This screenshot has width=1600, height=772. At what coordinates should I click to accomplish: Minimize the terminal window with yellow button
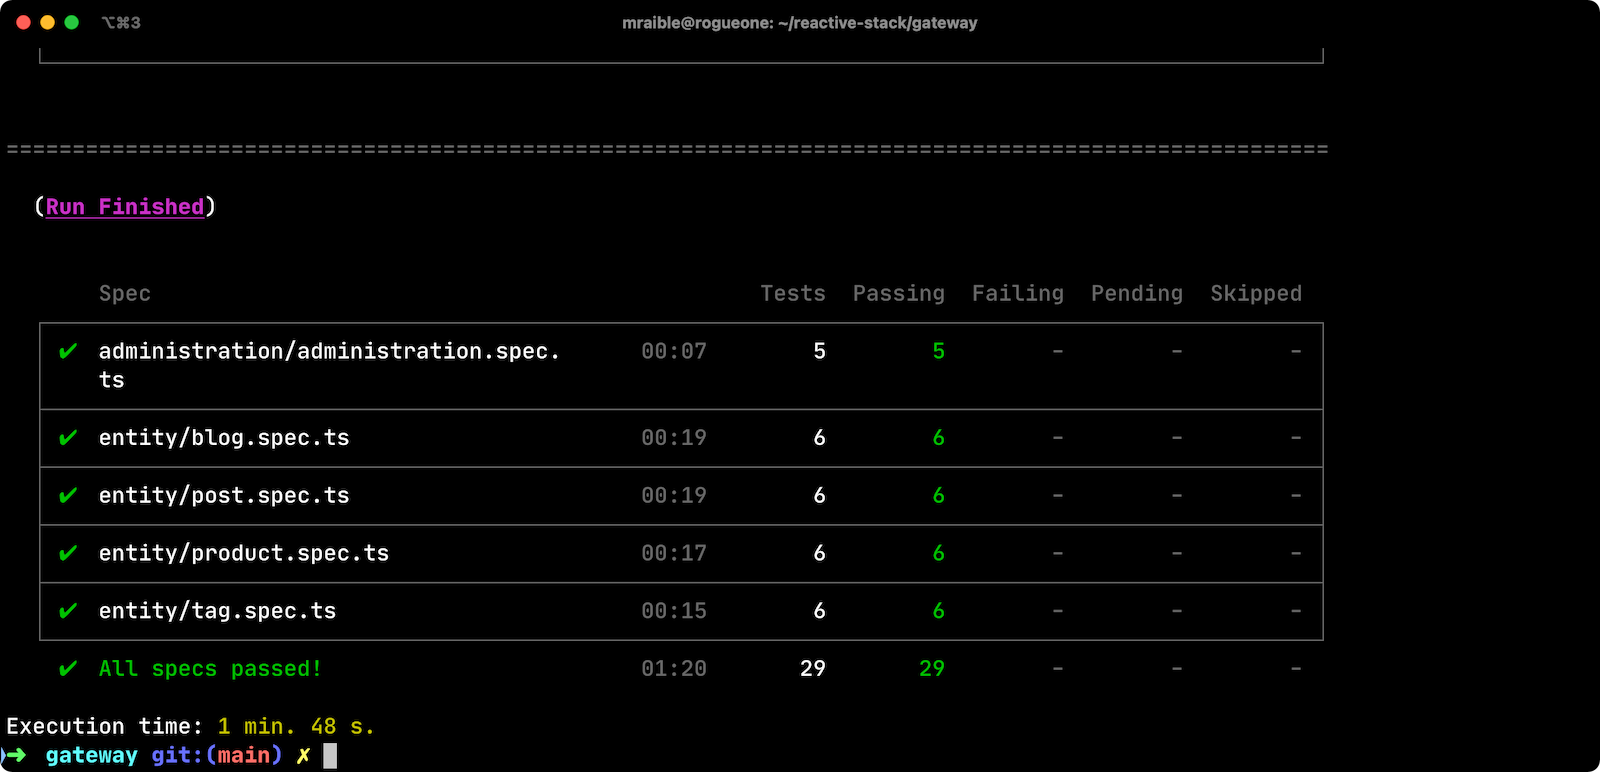tap(47, 22)
